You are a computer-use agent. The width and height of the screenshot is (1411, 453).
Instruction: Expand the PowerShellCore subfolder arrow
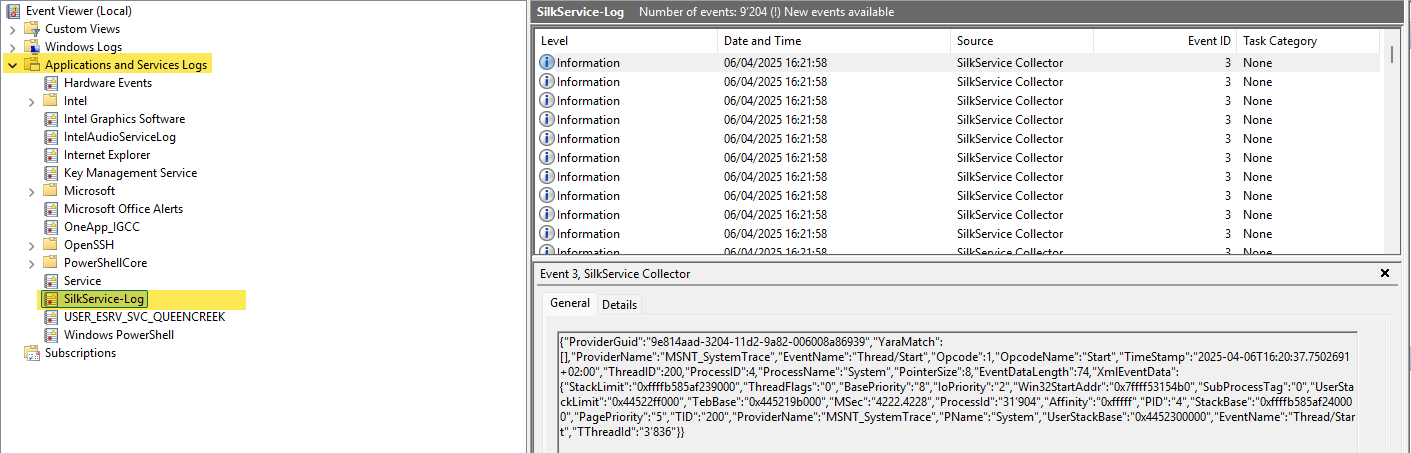(x=31, y=263)
